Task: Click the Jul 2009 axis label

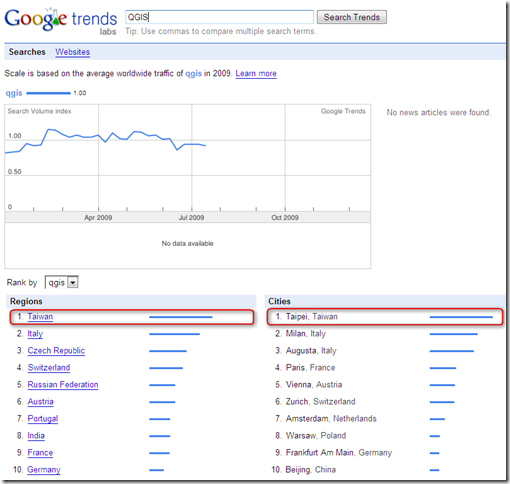Action: pyautogui.click(x=191, y=218)
